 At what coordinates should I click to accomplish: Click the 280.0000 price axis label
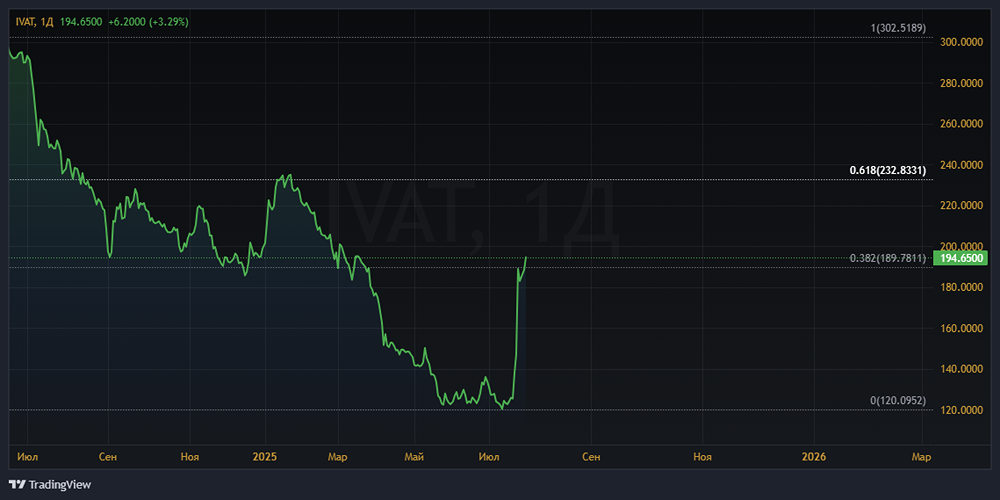click(960, 83)
